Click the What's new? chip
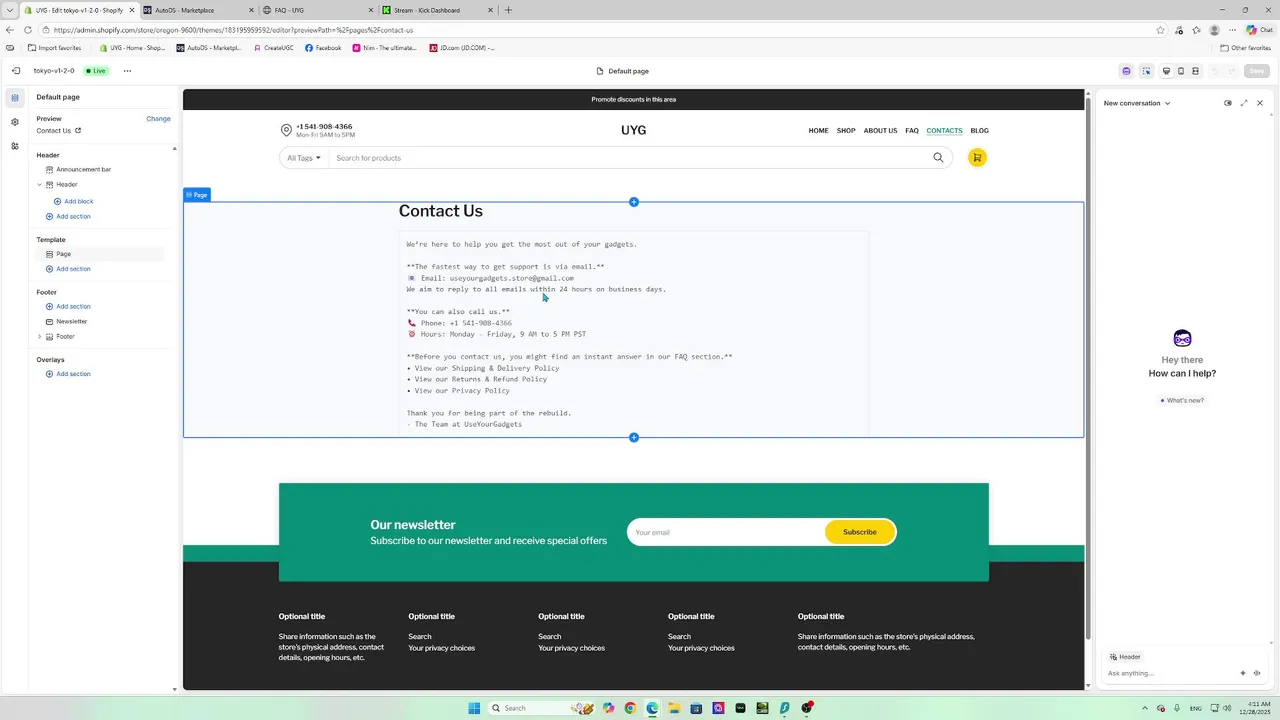The height and width of the screenshot is (720, 1280). point(1182,400)
